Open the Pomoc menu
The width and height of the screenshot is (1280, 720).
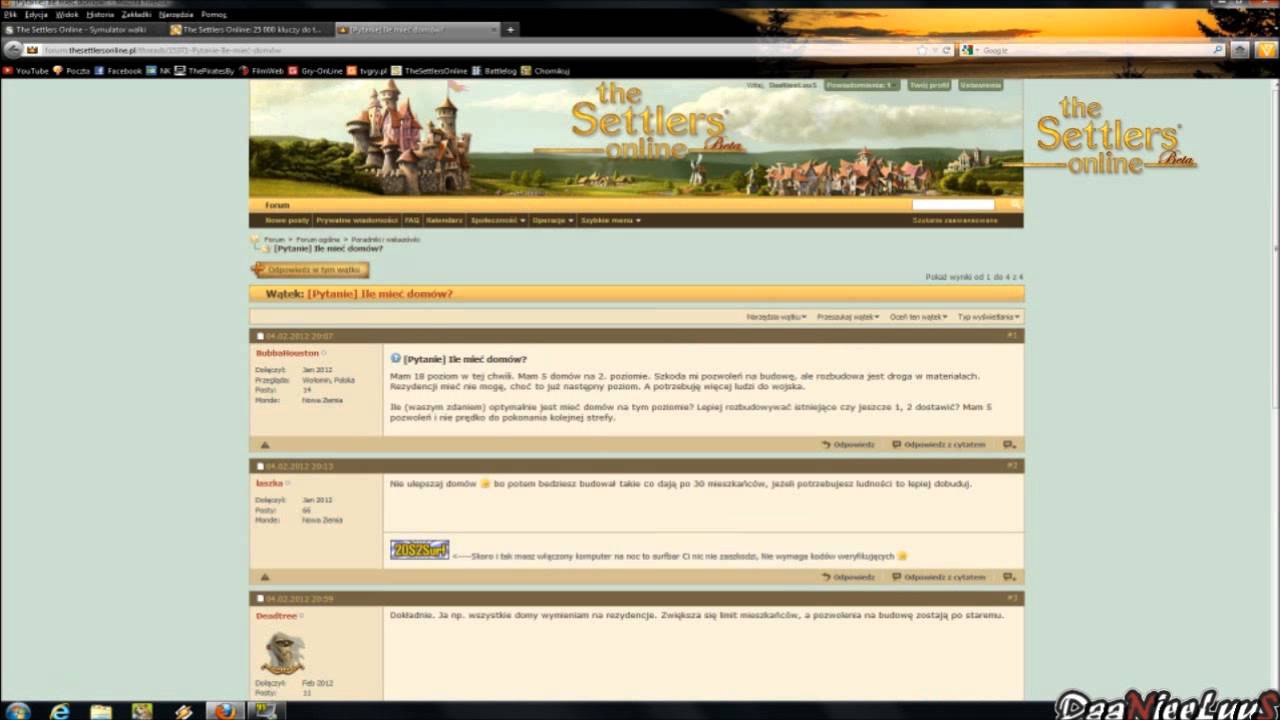coord(214,15)
